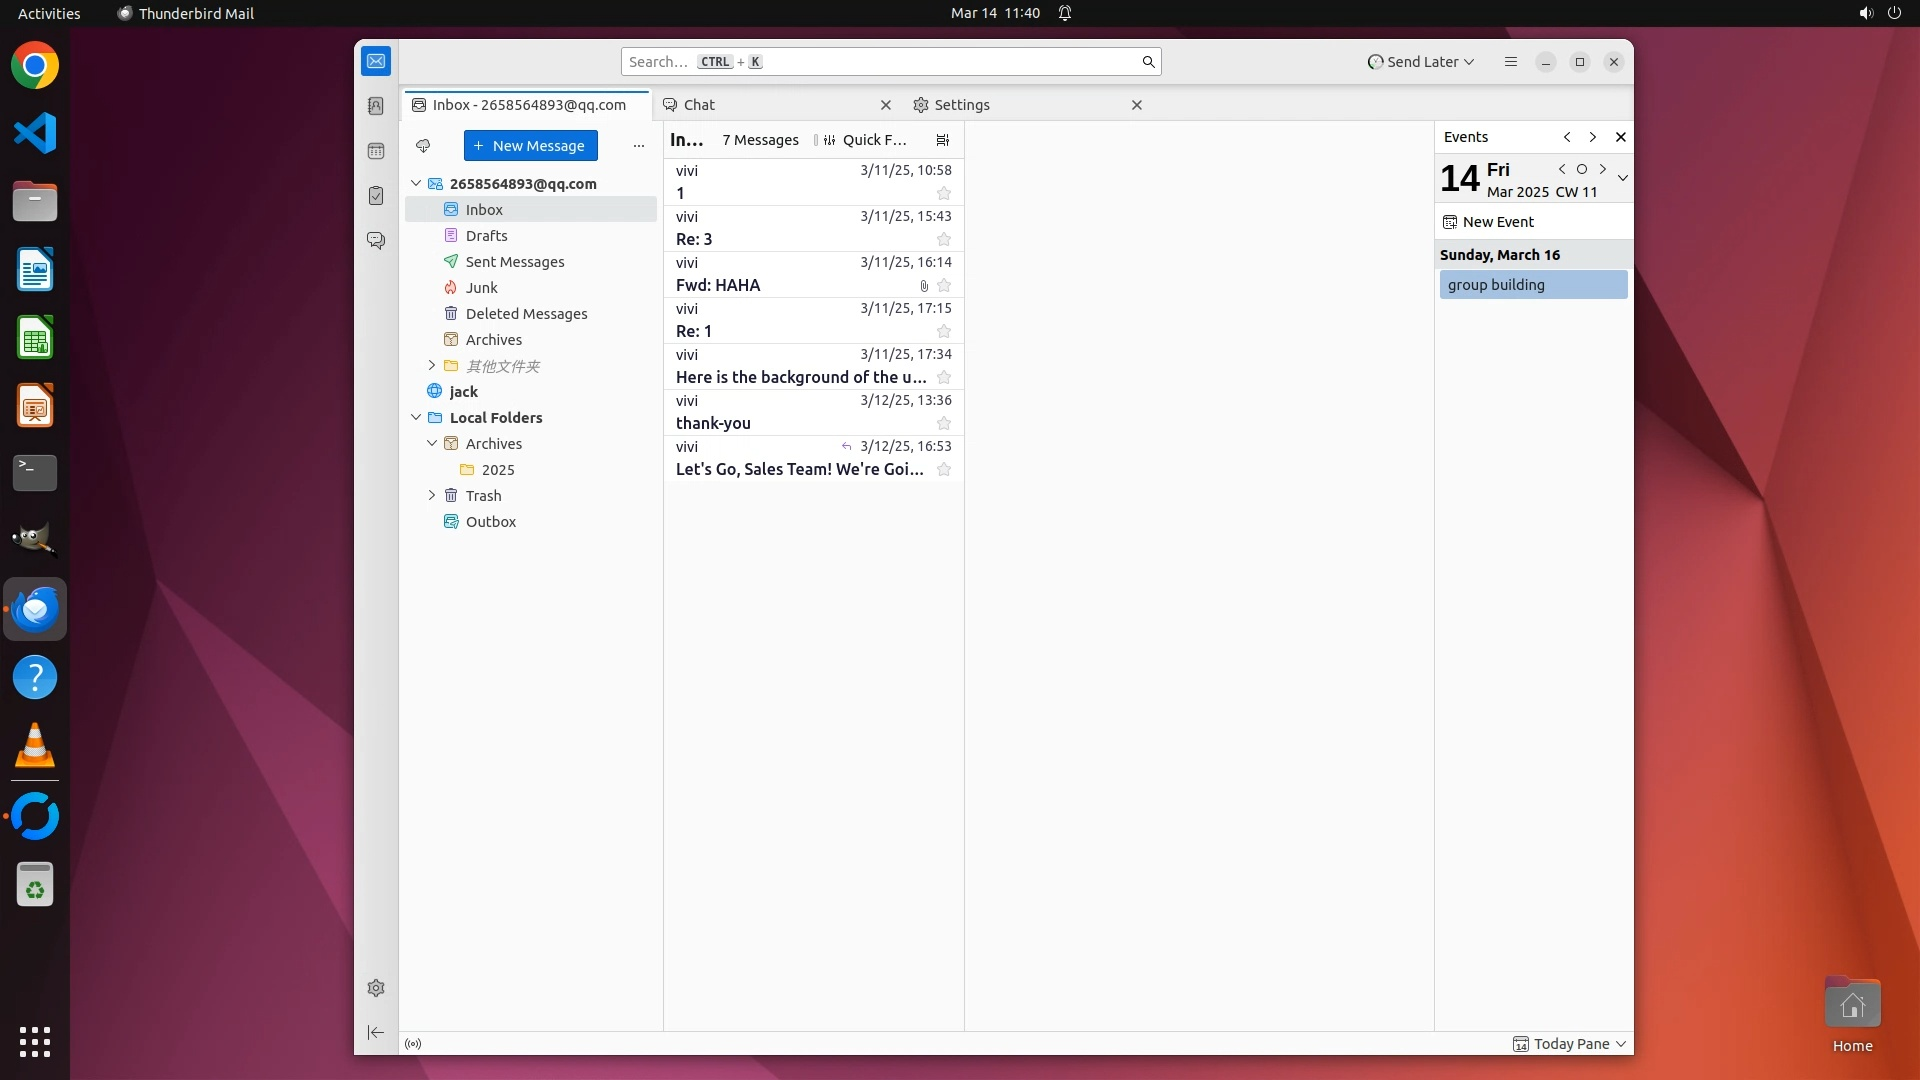Toggle the Quick Filter bar

click(x=865, y=140)
